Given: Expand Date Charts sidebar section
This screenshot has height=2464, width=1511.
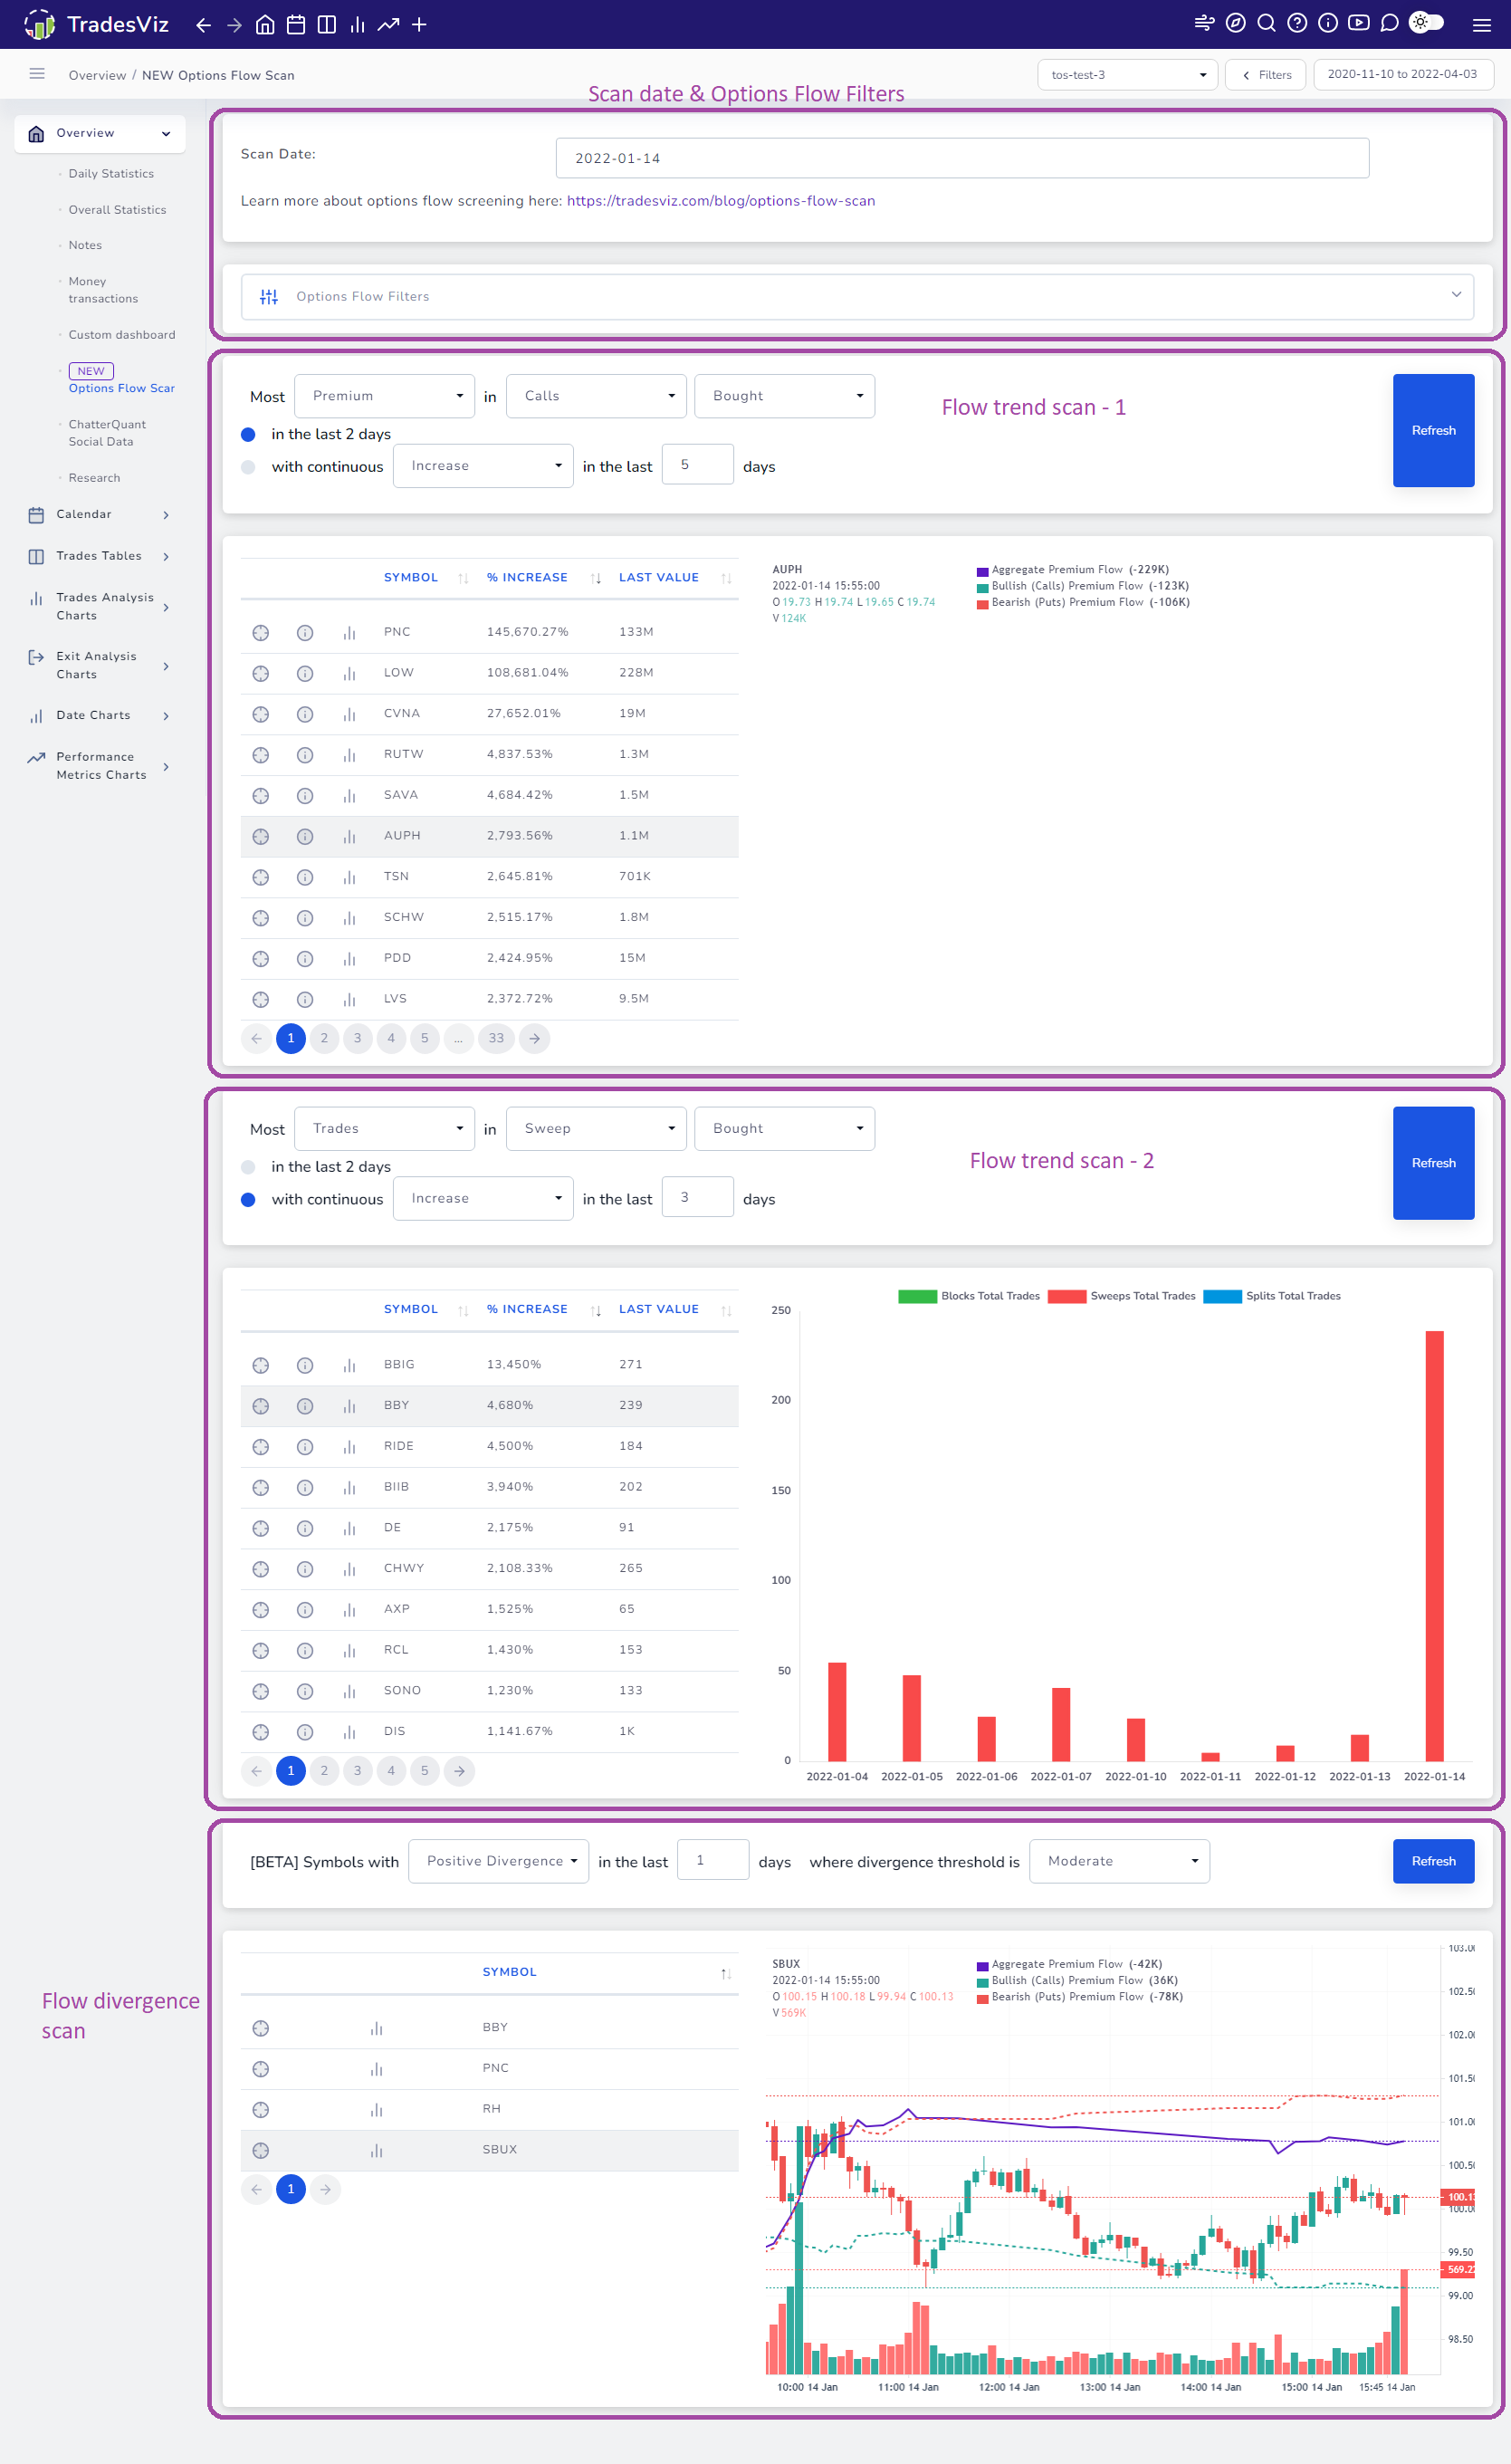Looking at the screenshot, I should (100, 716).
